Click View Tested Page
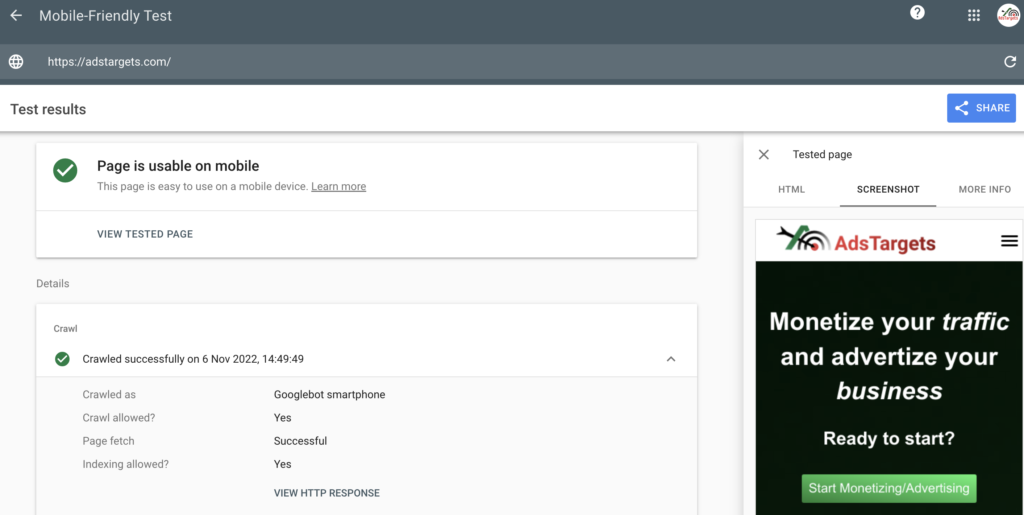Viewport: 1024px width, 515px height. coord(145,234)
